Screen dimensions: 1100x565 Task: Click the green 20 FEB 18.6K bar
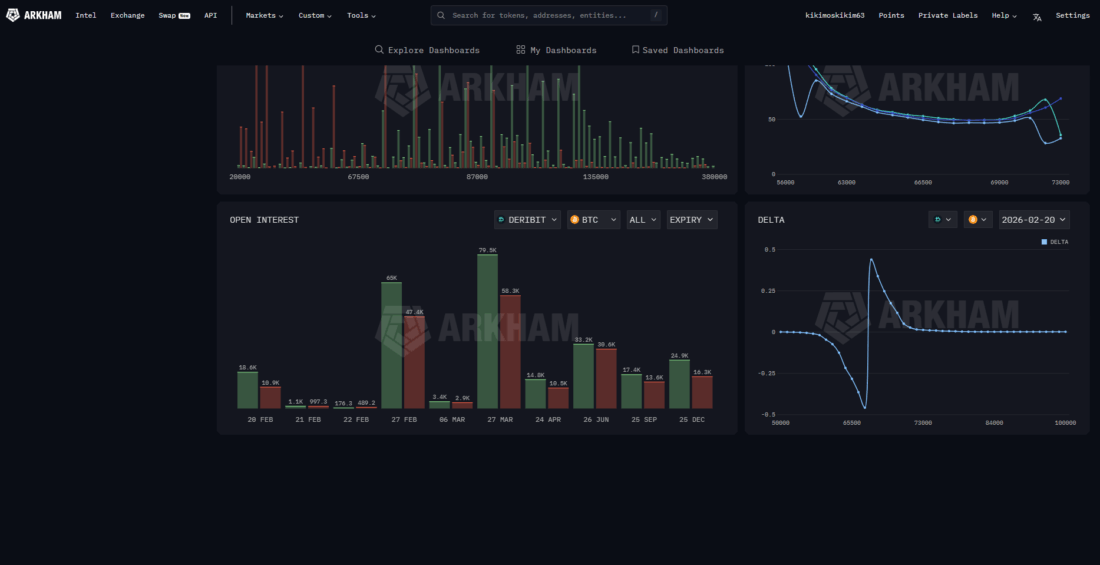pos(248,390)
